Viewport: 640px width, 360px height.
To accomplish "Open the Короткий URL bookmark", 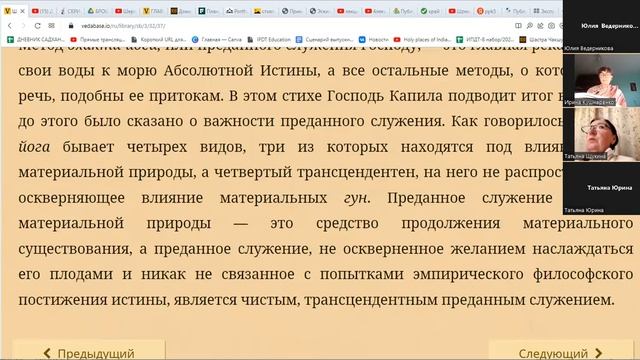I will pyautogui.click(x=159, y=40).
